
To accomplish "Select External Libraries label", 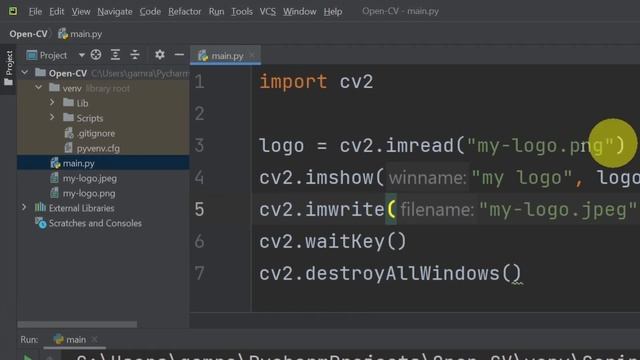I will tap(81, 208).
